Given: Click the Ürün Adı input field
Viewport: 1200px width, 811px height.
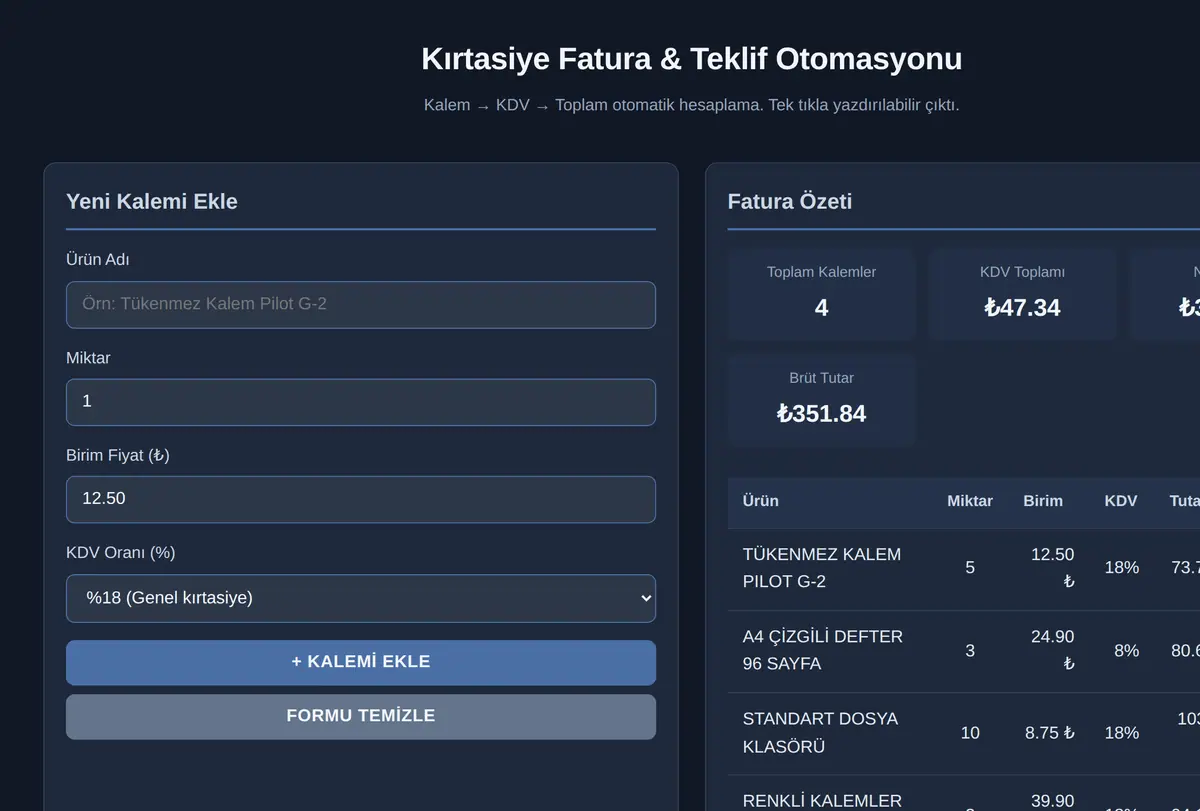Looking at the screenshot, I should pyautogui.click(x=361, y=305).
